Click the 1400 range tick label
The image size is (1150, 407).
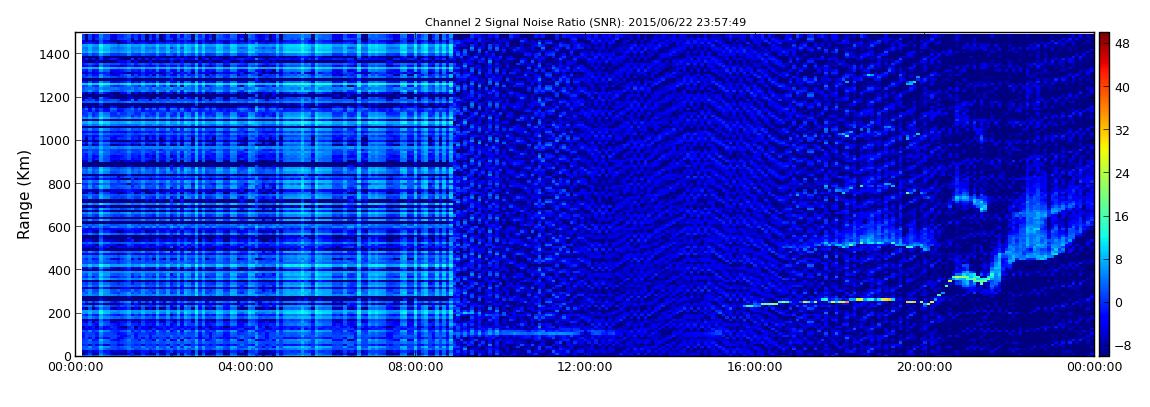point(56,54)
